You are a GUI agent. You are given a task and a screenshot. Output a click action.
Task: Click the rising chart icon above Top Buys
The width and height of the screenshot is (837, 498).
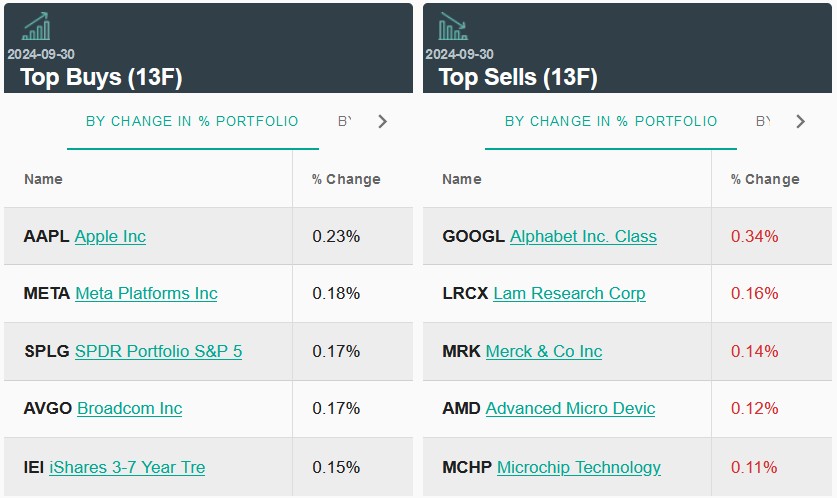(36, 26)
